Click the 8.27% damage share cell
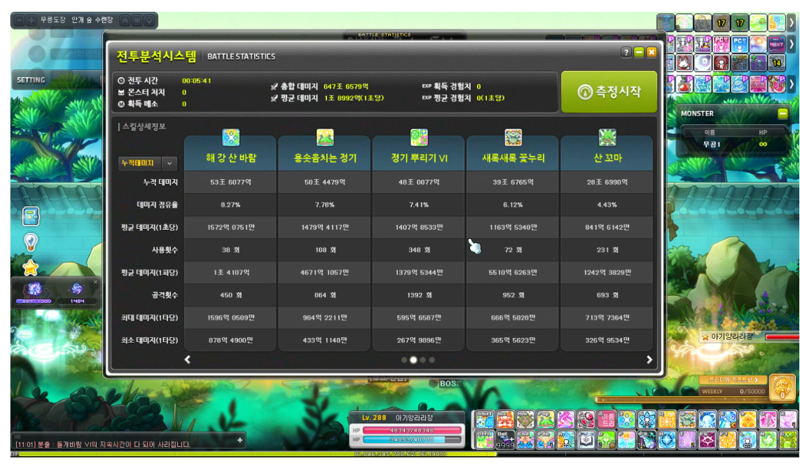Image resolution: width=800 pixels, height=465 pixels. coord(231,205)
